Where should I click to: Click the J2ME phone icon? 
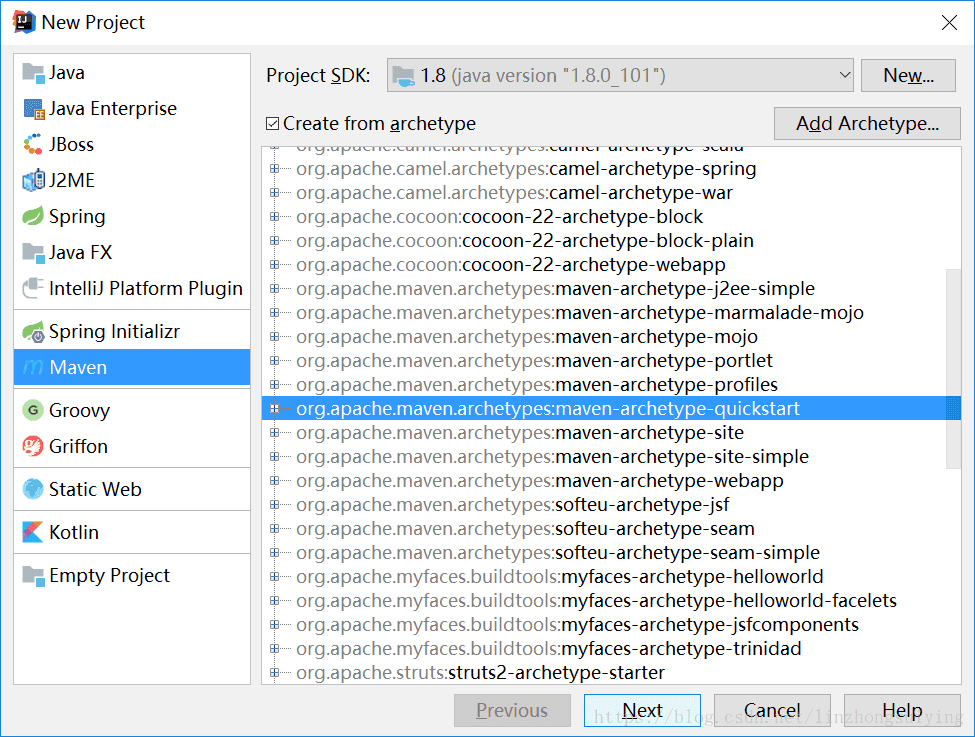pos(33,180)
